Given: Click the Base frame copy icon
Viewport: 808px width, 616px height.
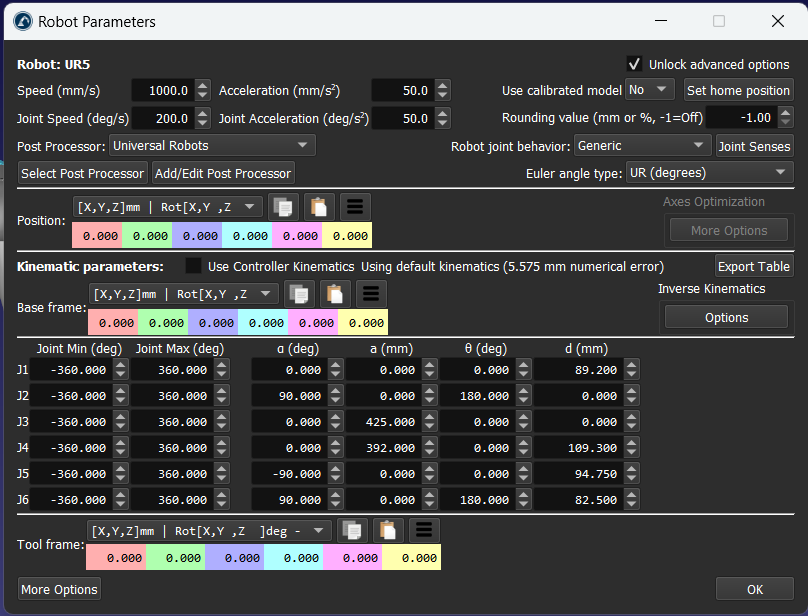Looking at the screenshot, I should click(301, 294).
